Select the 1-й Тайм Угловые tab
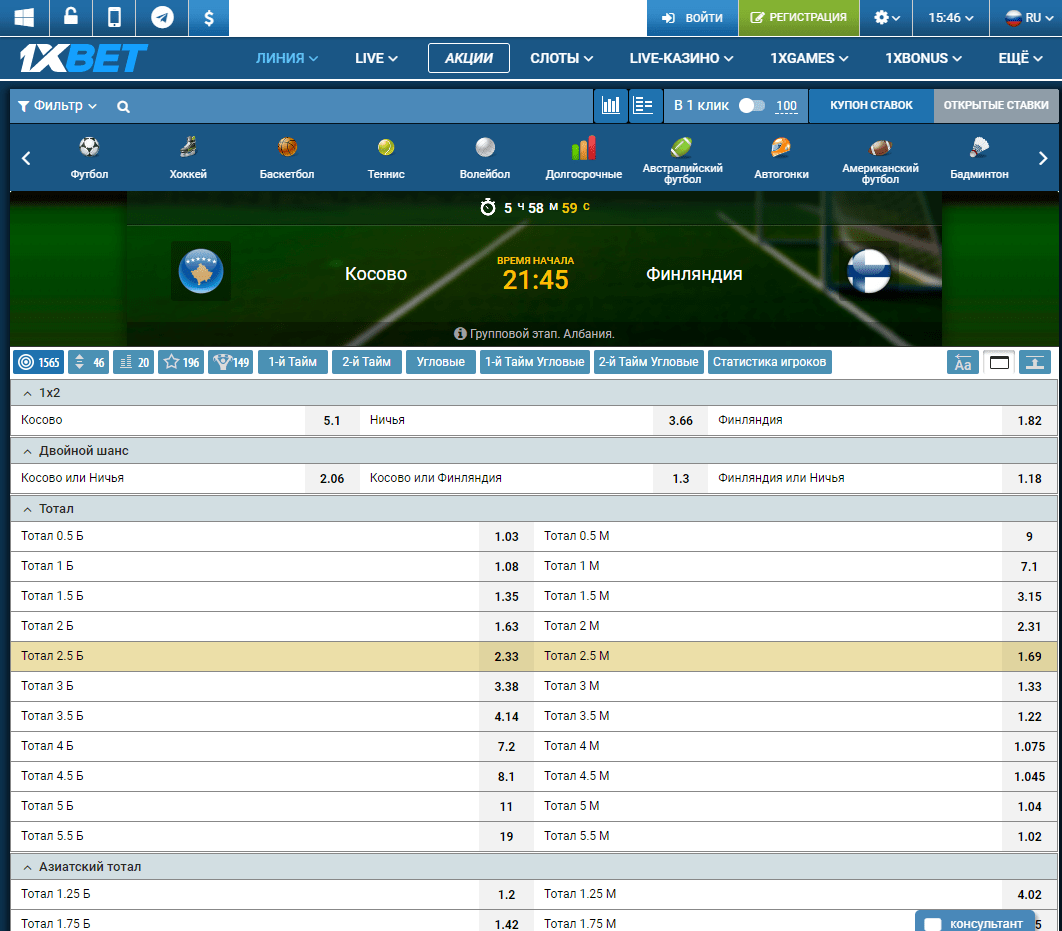The width and height of the screenshot is (1062, 931). pyautogui.click(x=535, y=362)
